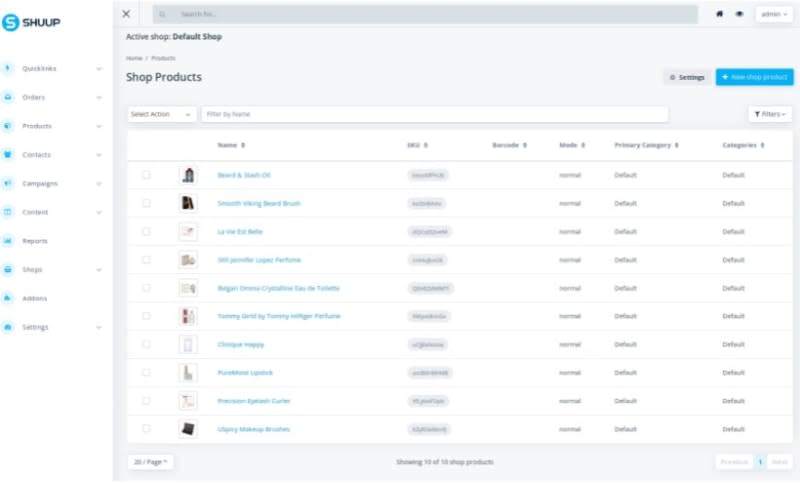Close the sidebar with the X icon
Viewport: 800px width, 483px height.
126,14
